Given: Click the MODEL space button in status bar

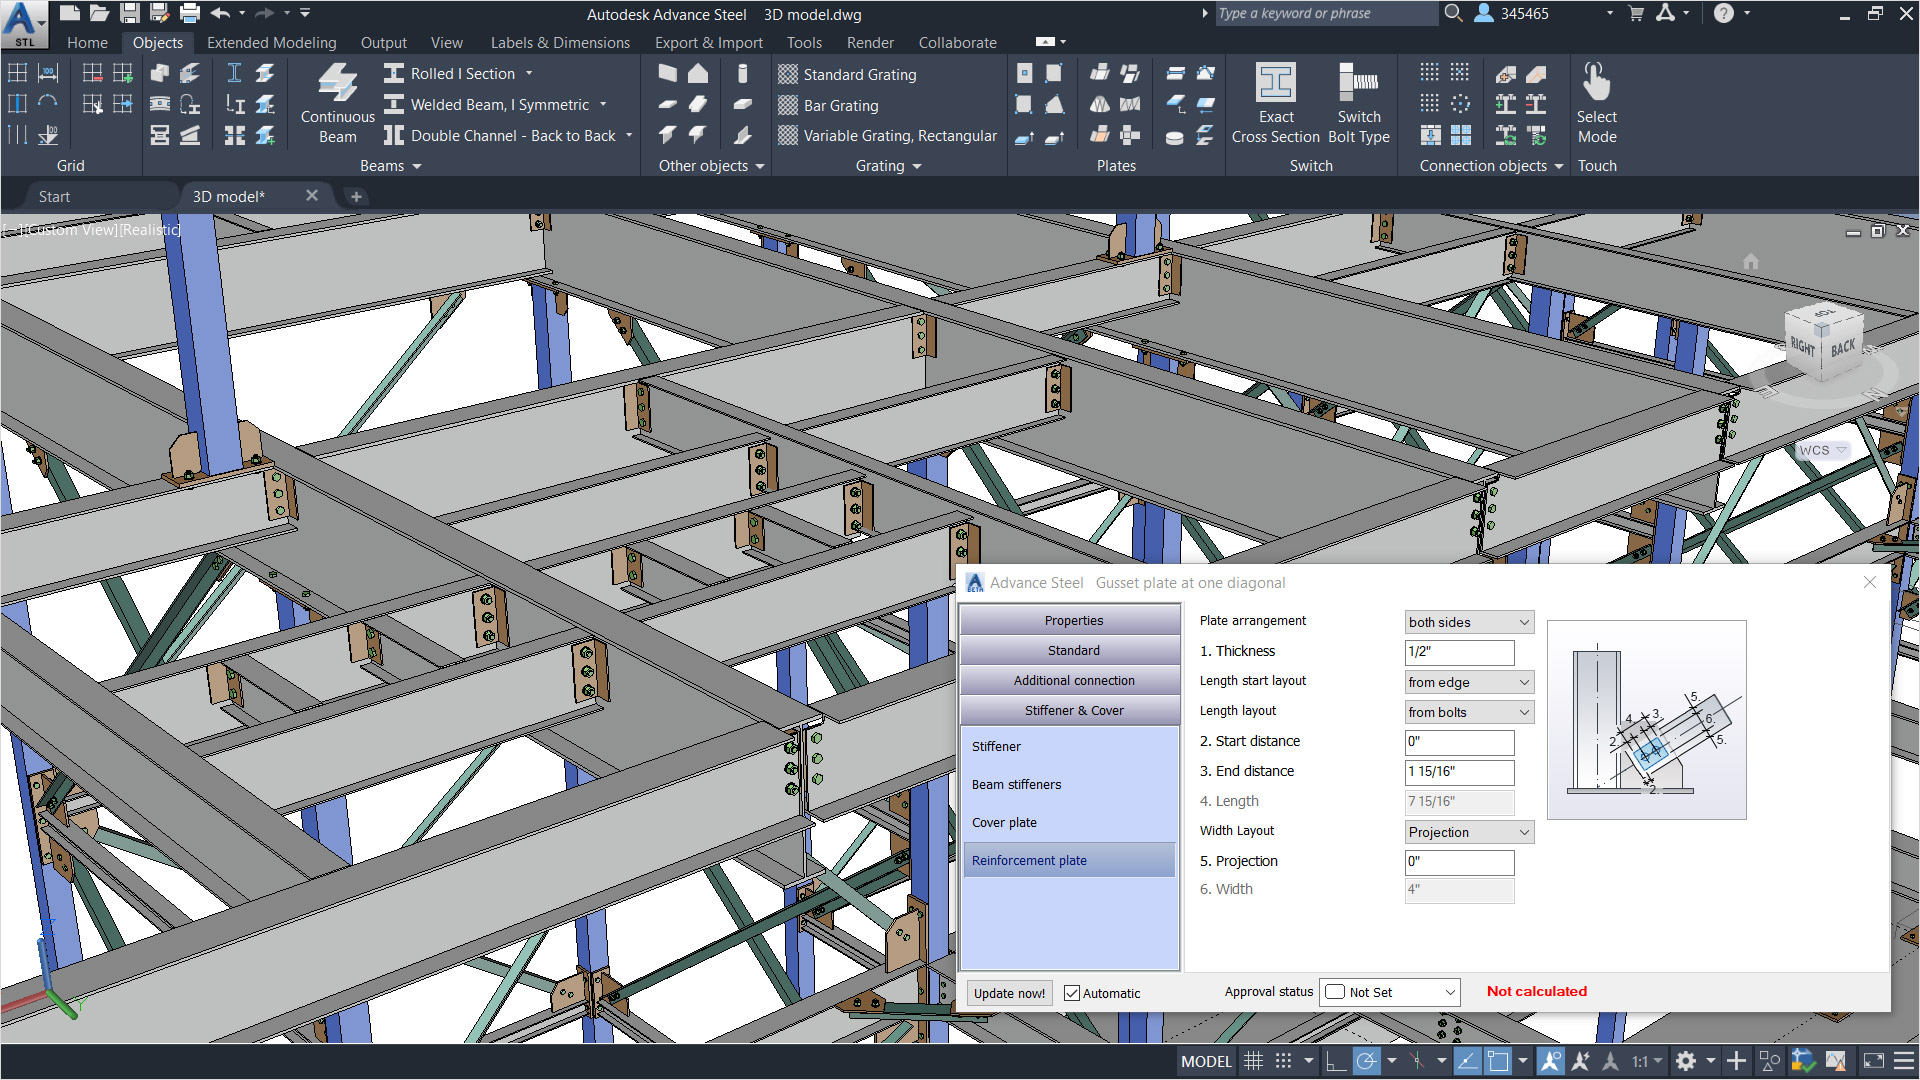Looking at the screenshot, I should pos(1206,1061).
